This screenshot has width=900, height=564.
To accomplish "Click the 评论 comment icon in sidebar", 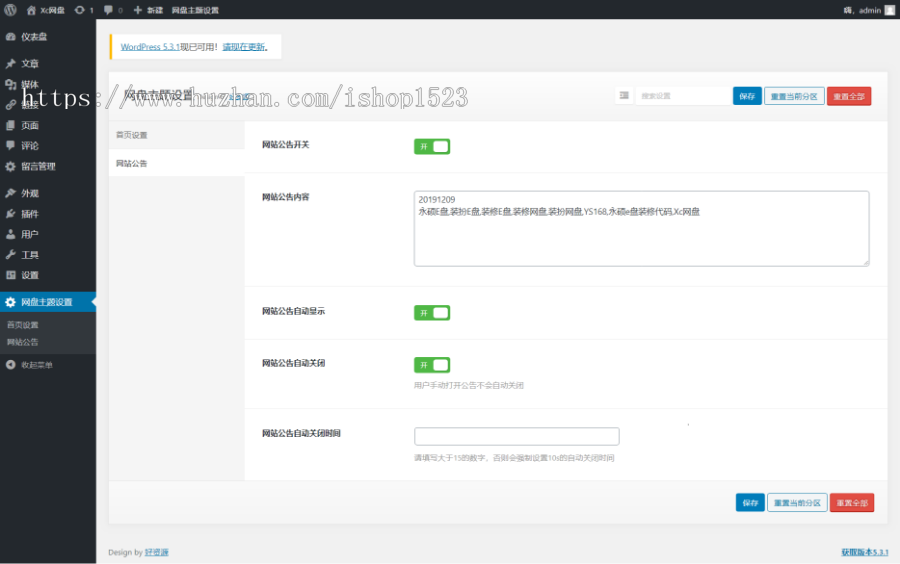I will [10, 145].
